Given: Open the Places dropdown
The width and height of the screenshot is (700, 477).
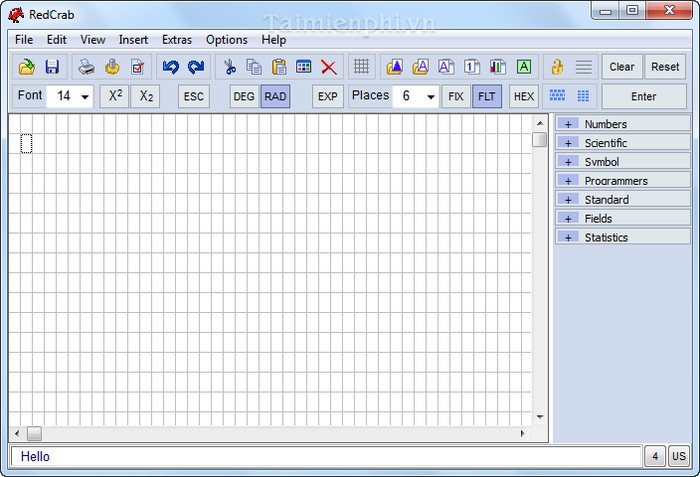Looking at the screenshot, I should [x=430, y=97].
